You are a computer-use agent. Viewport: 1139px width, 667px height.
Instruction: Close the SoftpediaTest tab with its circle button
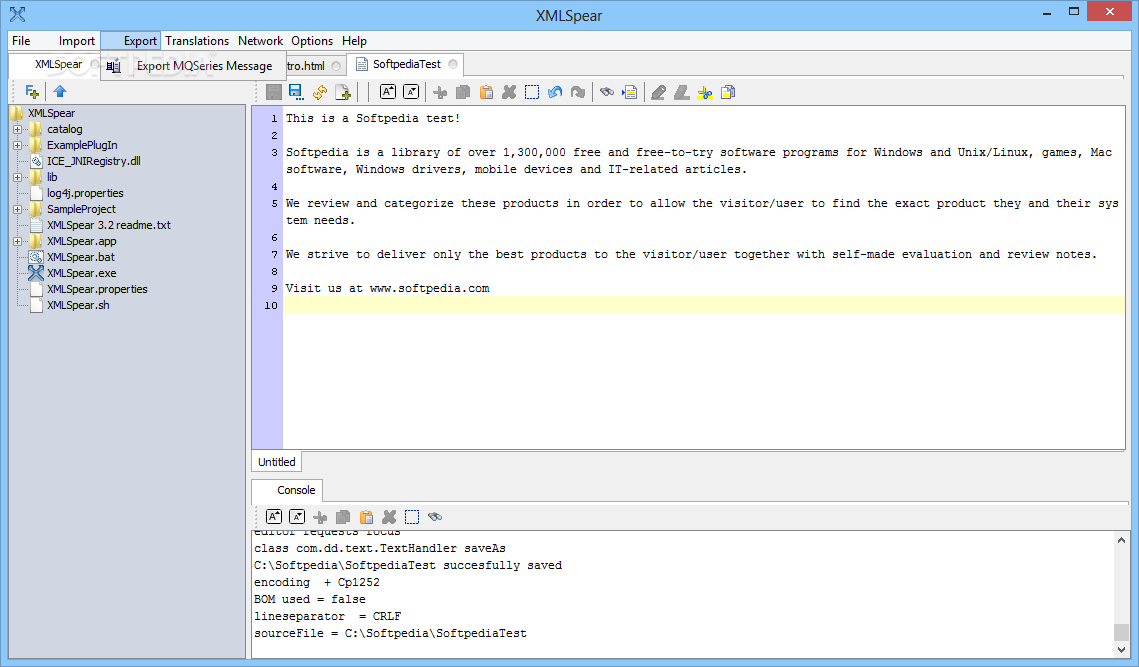(453, 64)
